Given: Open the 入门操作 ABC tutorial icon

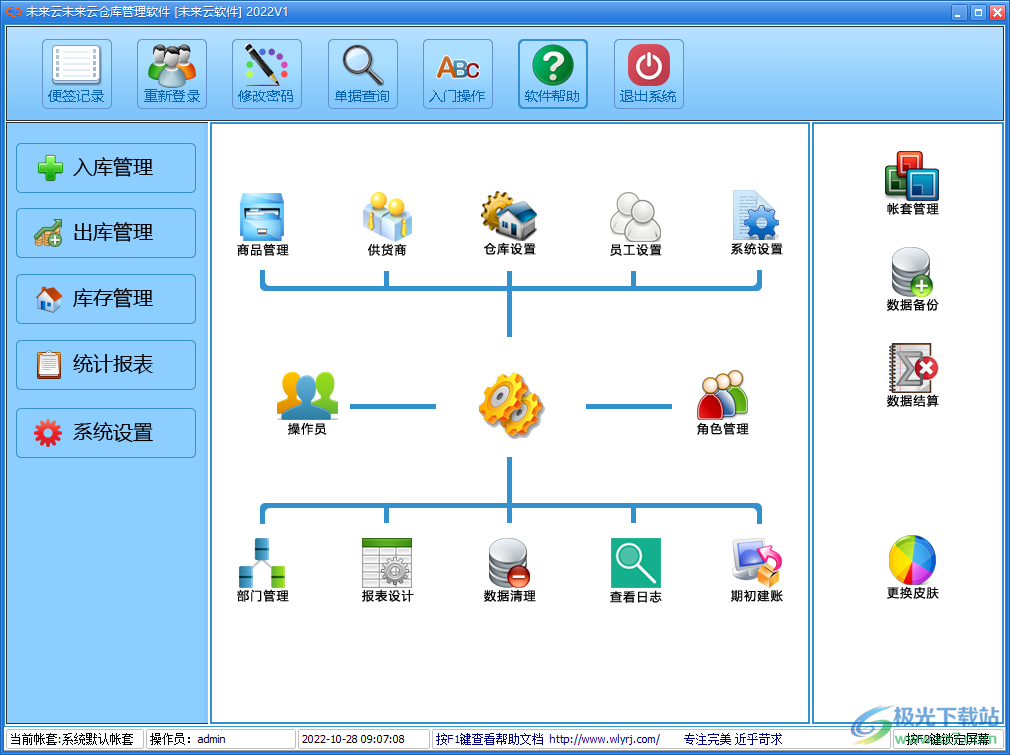Looking at the screenshot, I should pos(458,73).
